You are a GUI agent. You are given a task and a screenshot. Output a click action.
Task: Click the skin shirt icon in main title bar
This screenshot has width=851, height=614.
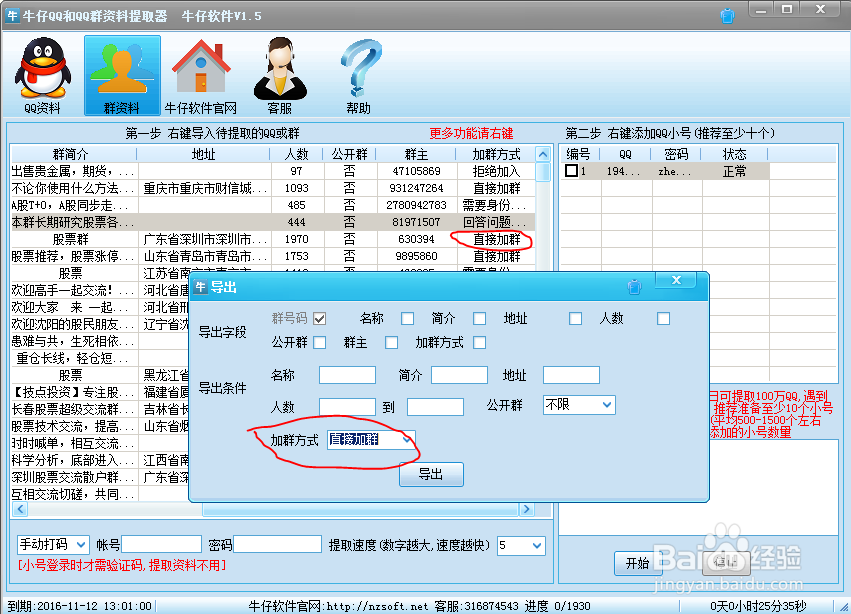click(x=727, y=16)
